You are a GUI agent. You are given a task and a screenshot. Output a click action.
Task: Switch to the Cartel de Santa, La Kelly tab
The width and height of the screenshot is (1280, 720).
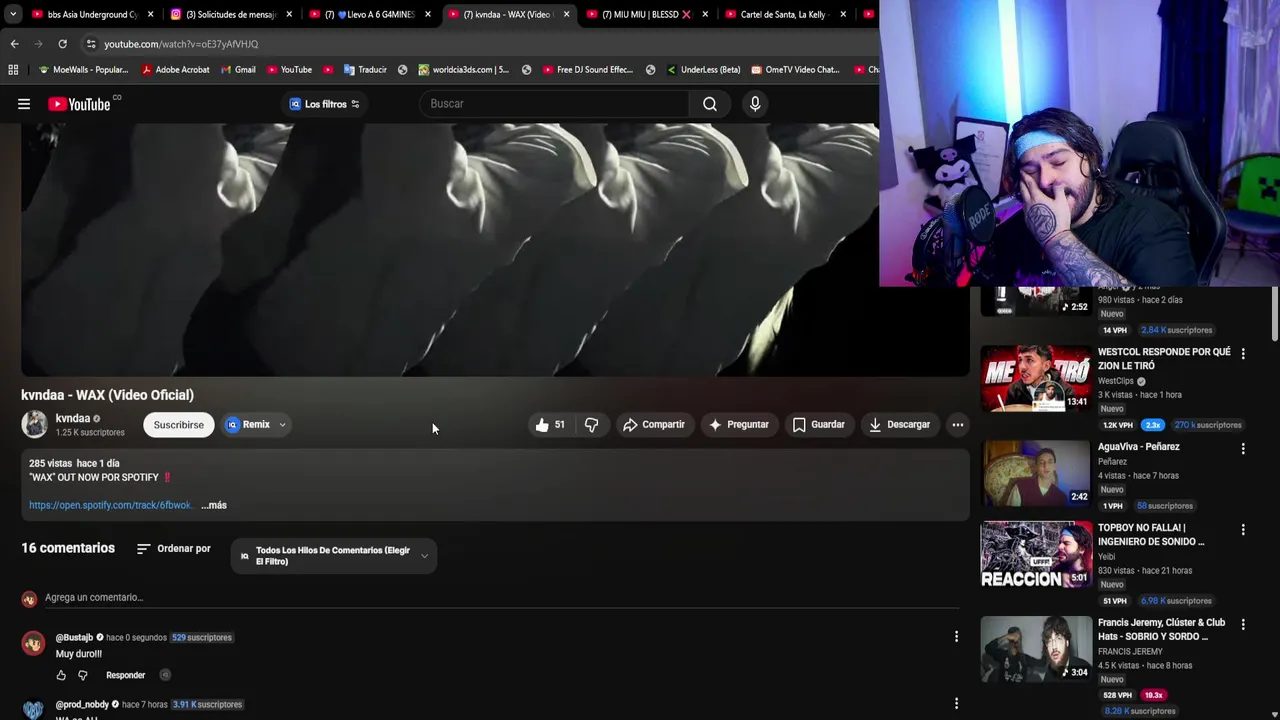(x=786, y=15)
